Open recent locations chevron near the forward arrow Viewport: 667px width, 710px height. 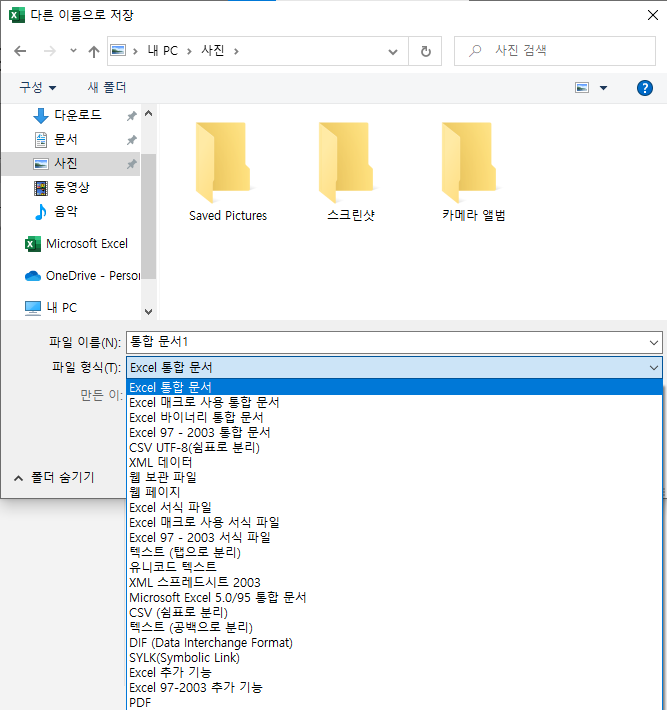point(73,51)
